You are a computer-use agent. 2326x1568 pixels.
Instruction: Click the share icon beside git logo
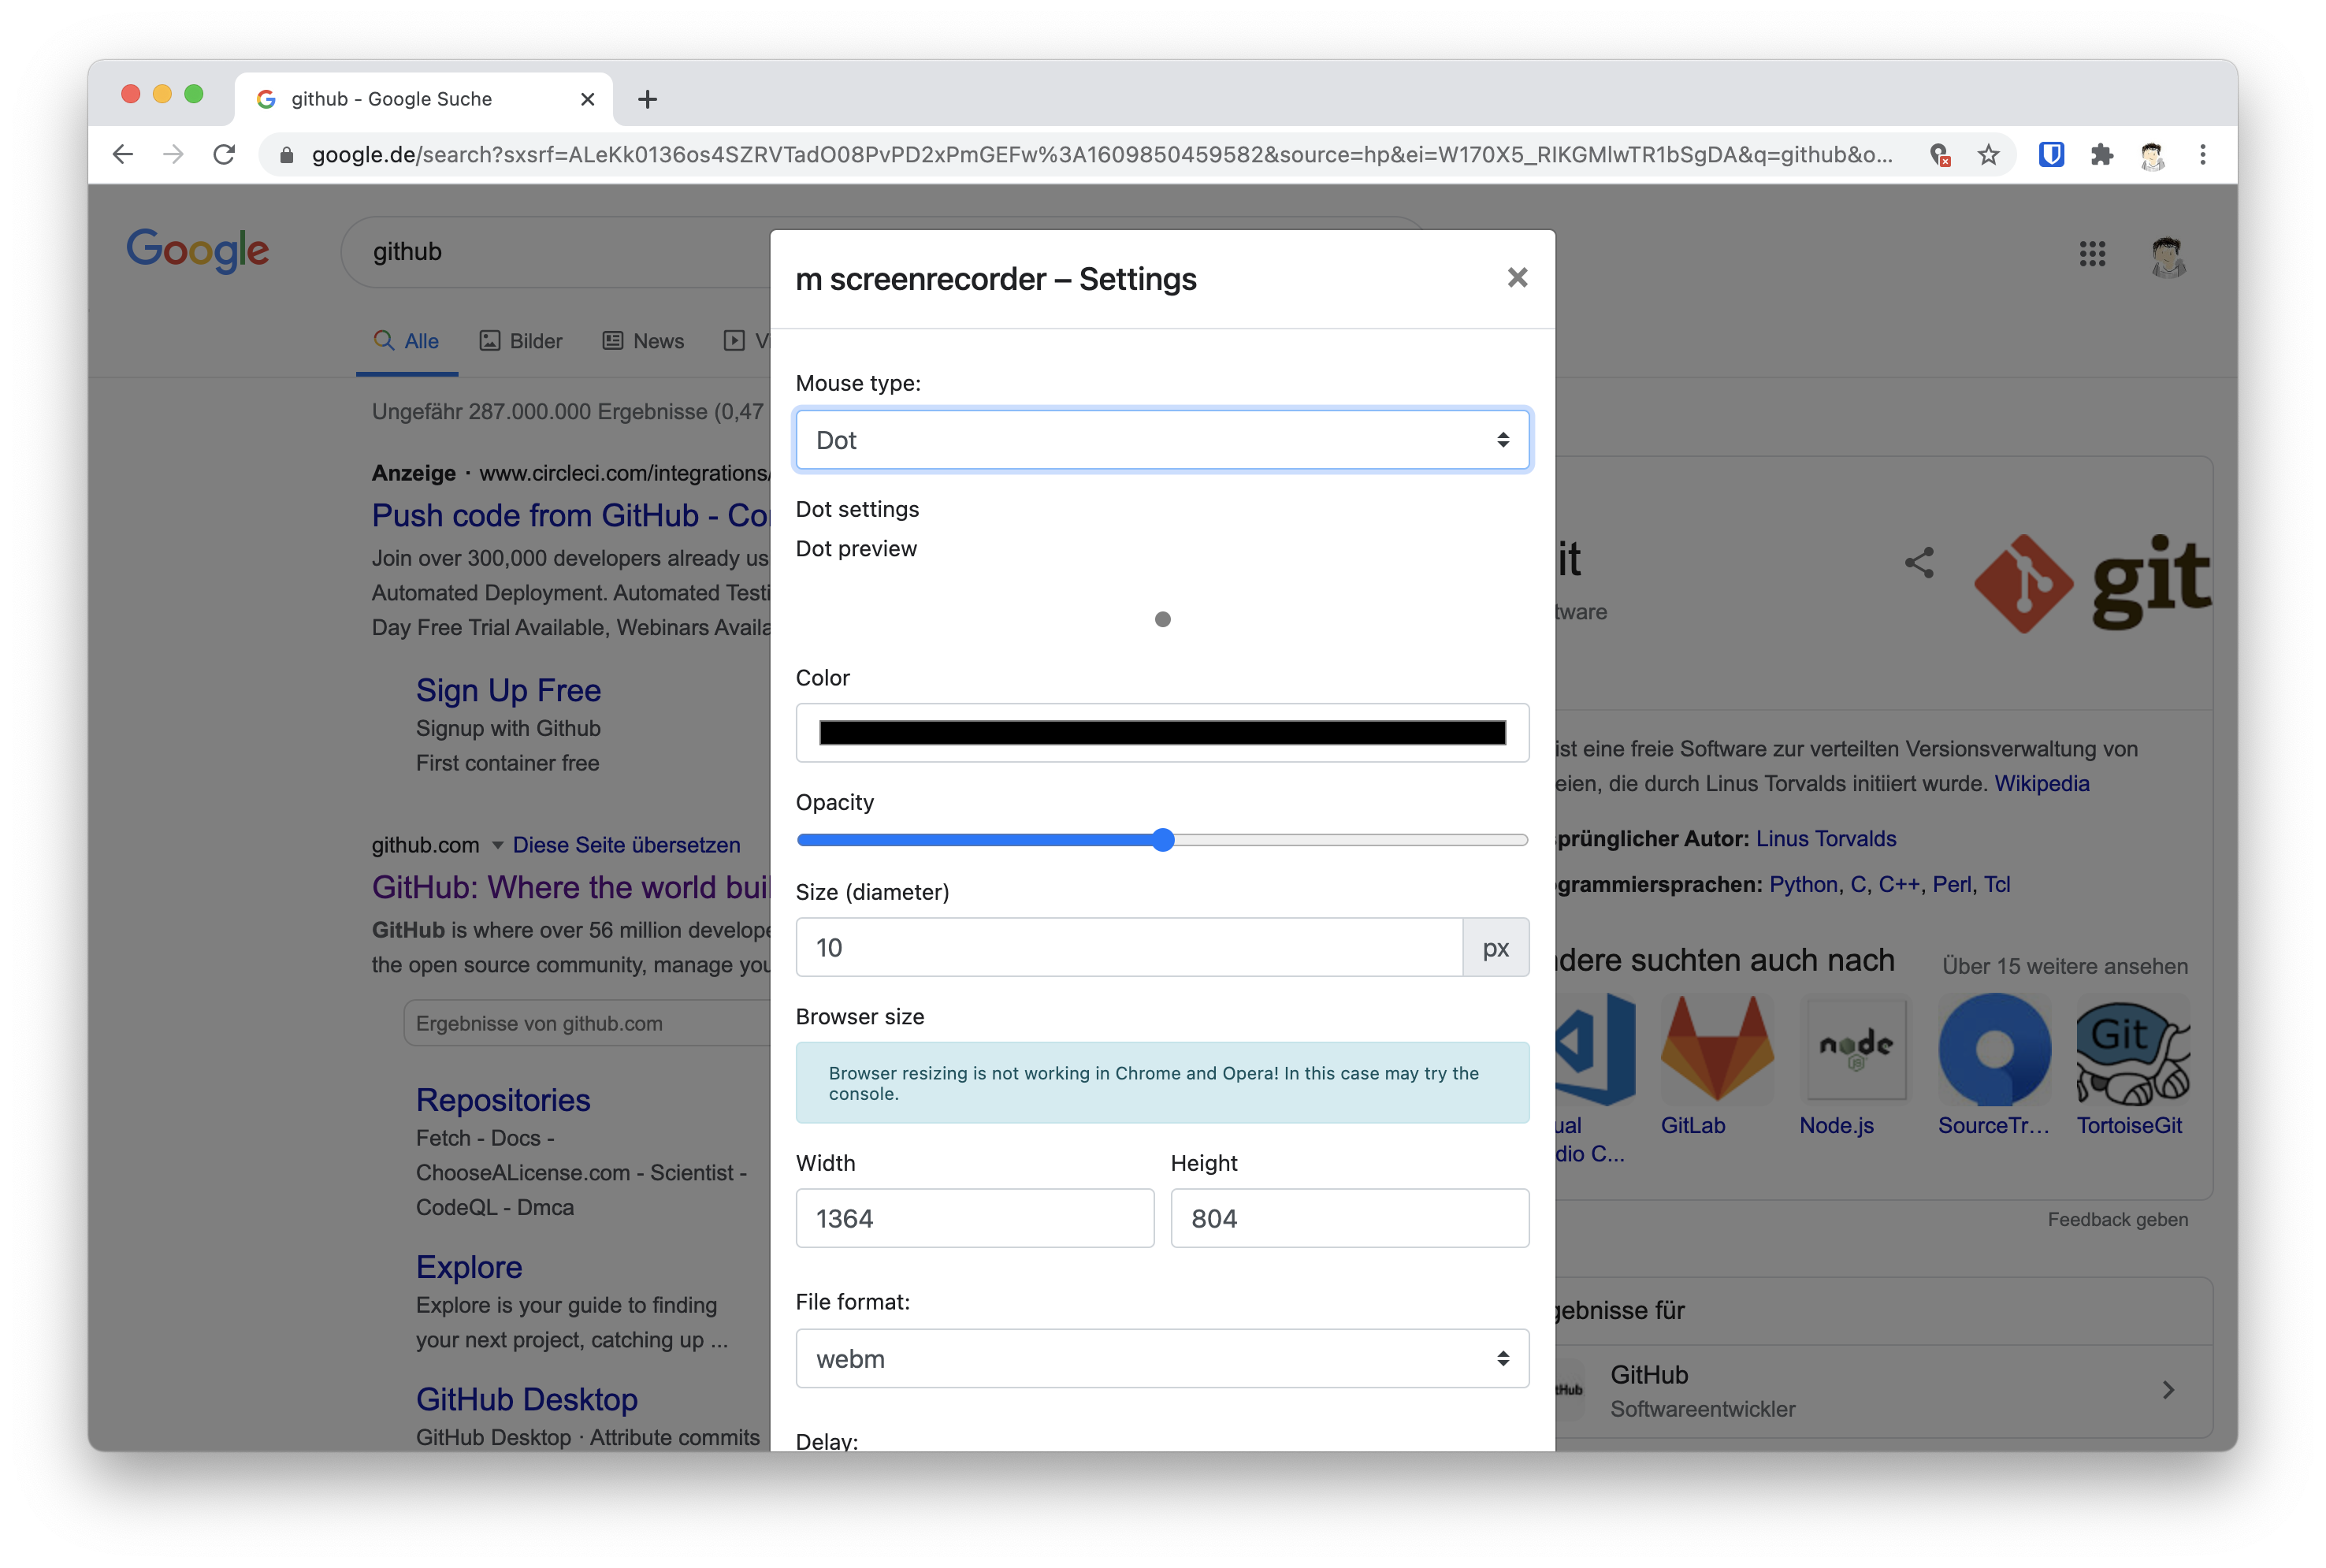(x=1919, y=563)
